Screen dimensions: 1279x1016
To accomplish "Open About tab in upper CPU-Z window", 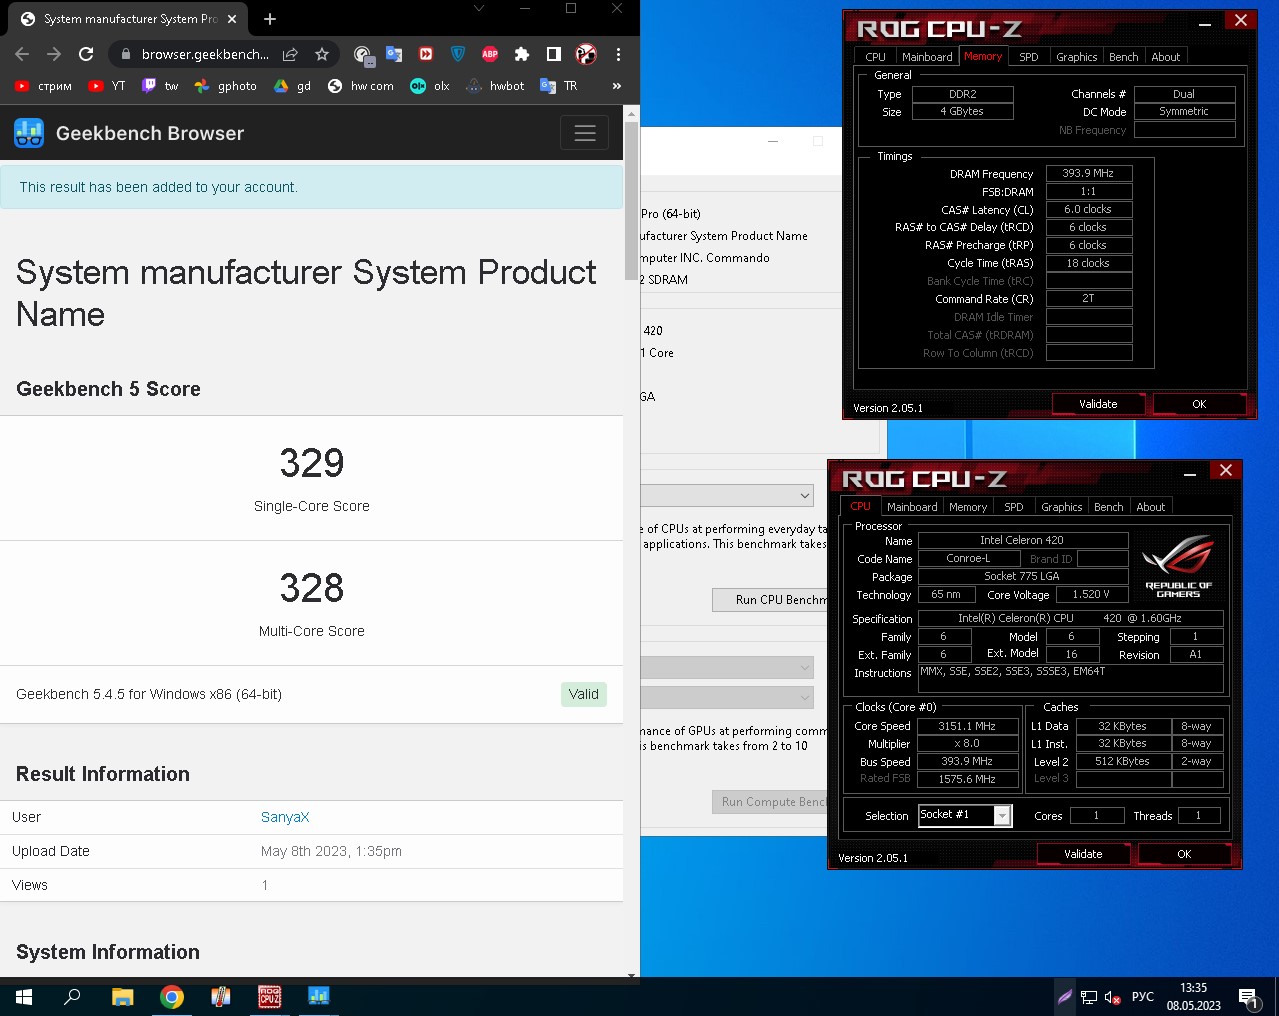I will tap(1166, 57).
